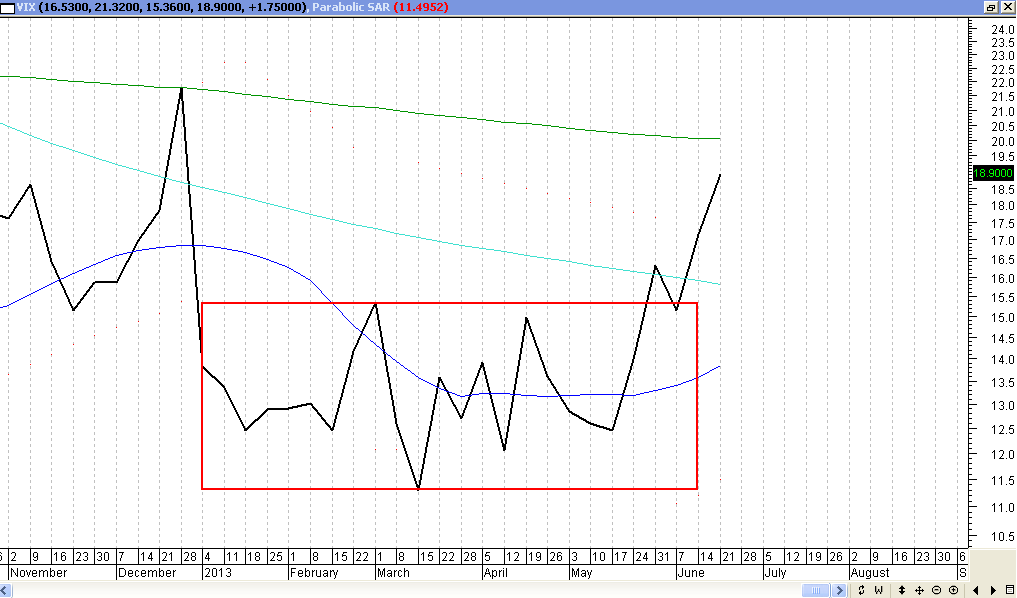The image size is (1017, 598).
Task: Click the vertical double-arrow scale icon
Action: (x=902, y=590)
